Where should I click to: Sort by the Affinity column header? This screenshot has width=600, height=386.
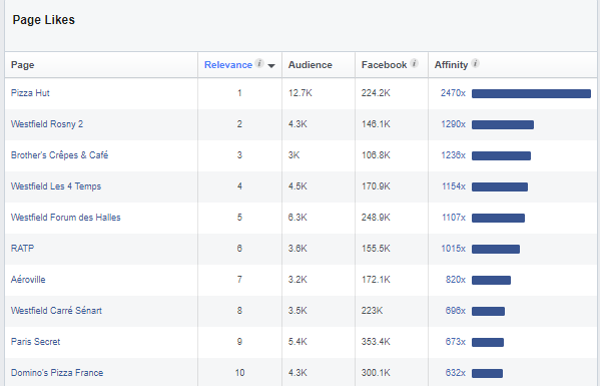point(451,65)
